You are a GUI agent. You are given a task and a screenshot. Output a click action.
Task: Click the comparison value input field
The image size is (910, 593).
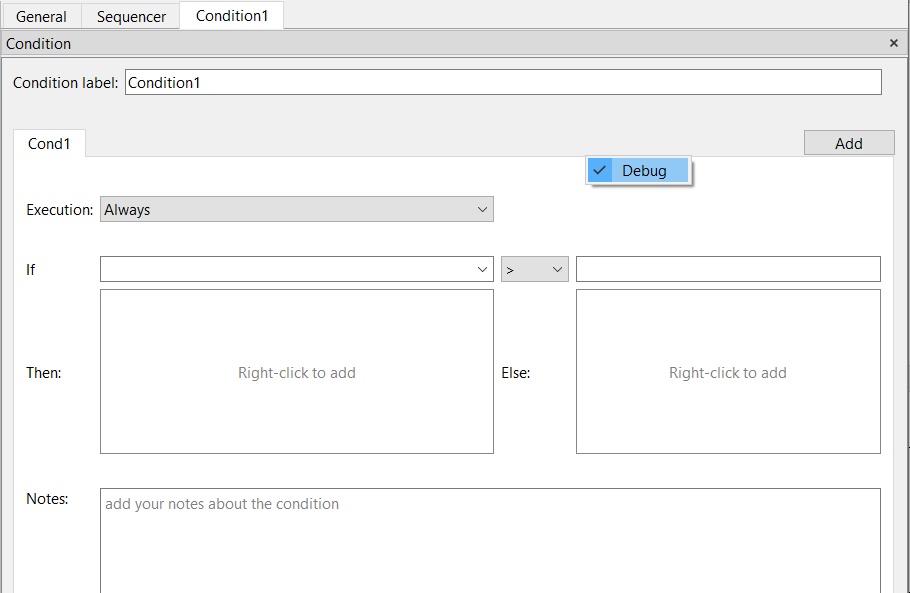pyautogui.click(x=728, y=269)
